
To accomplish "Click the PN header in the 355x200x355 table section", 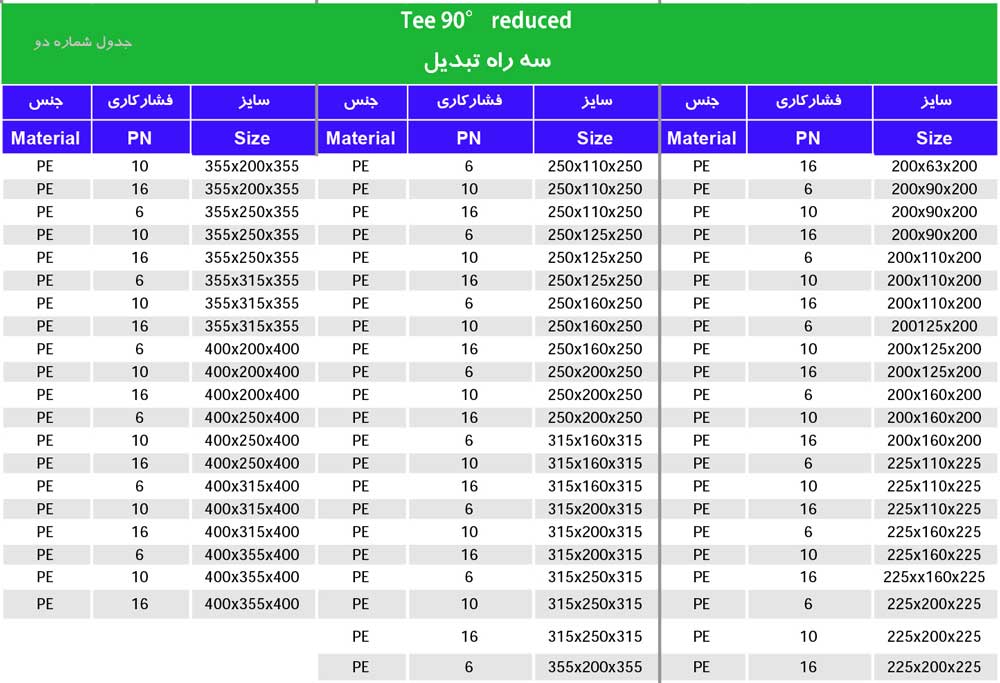I will pos(139,138).
